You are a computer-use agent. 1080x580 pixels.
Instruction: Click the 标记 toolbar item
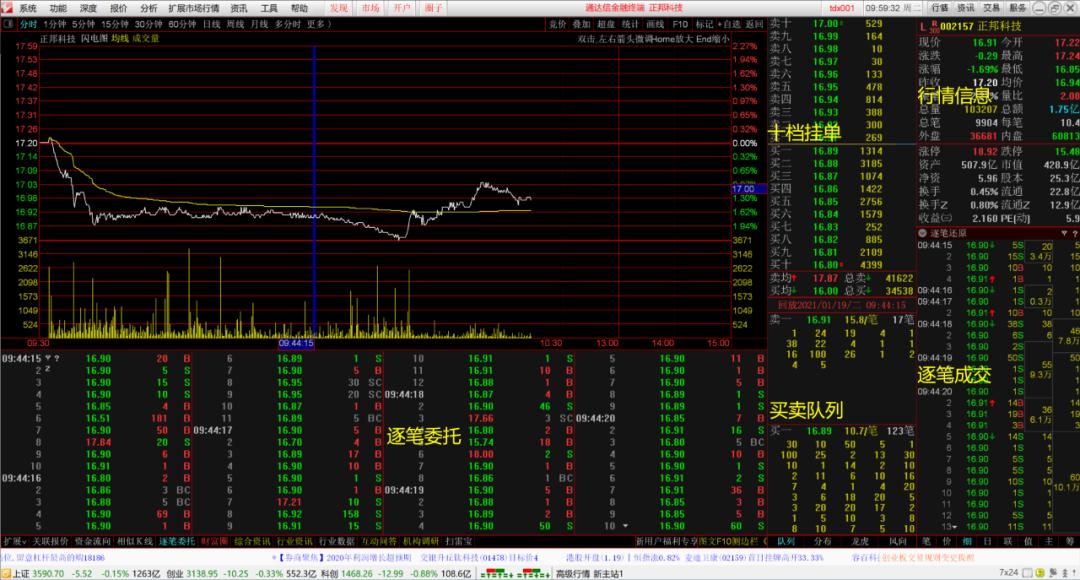[704, 24]
